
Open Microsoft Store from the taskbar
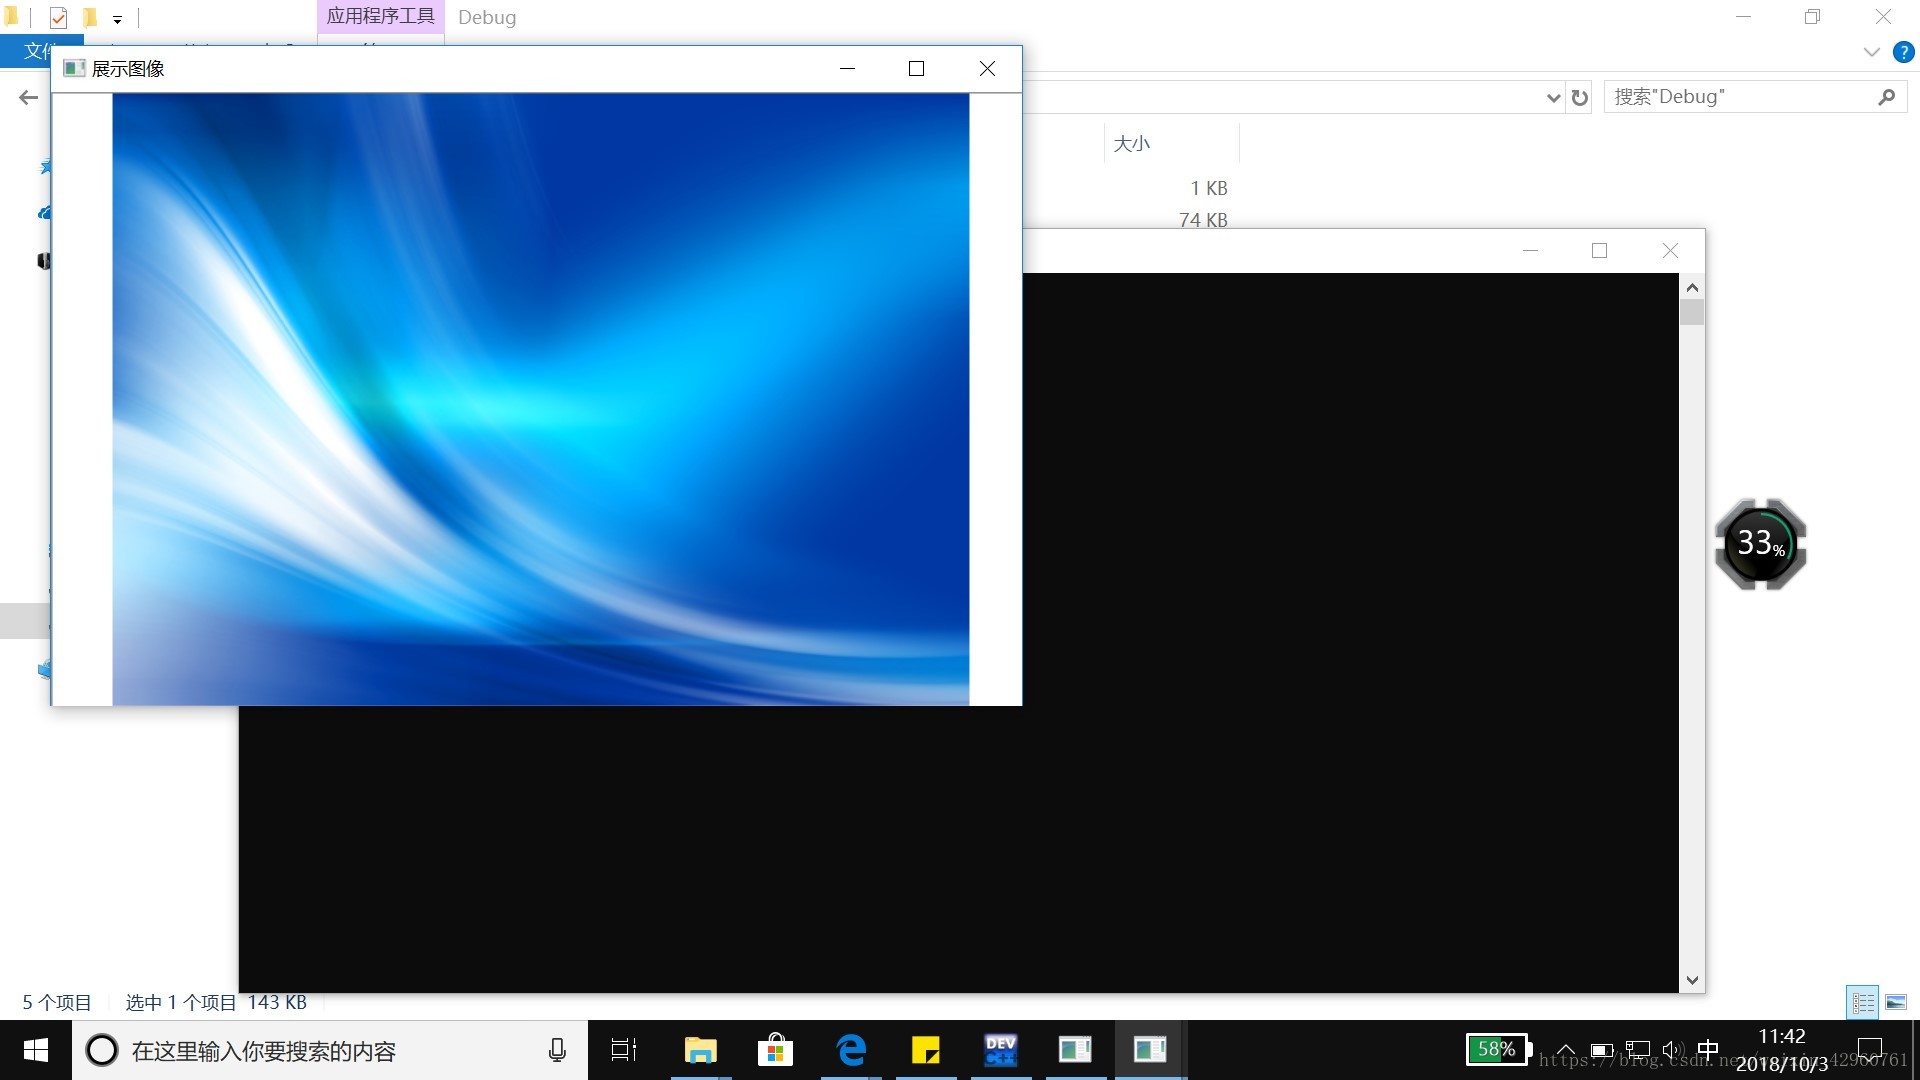775,1050
